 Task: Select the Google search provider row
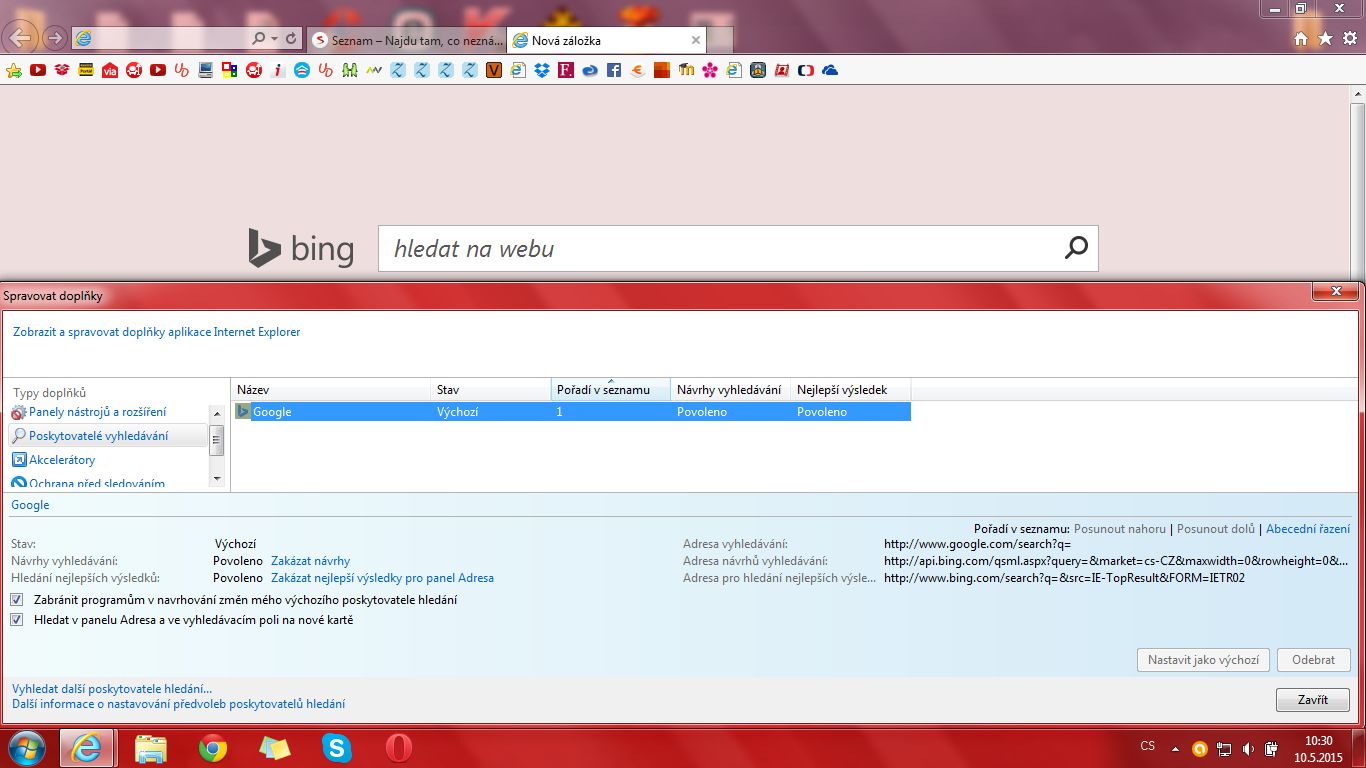(571, 412)
